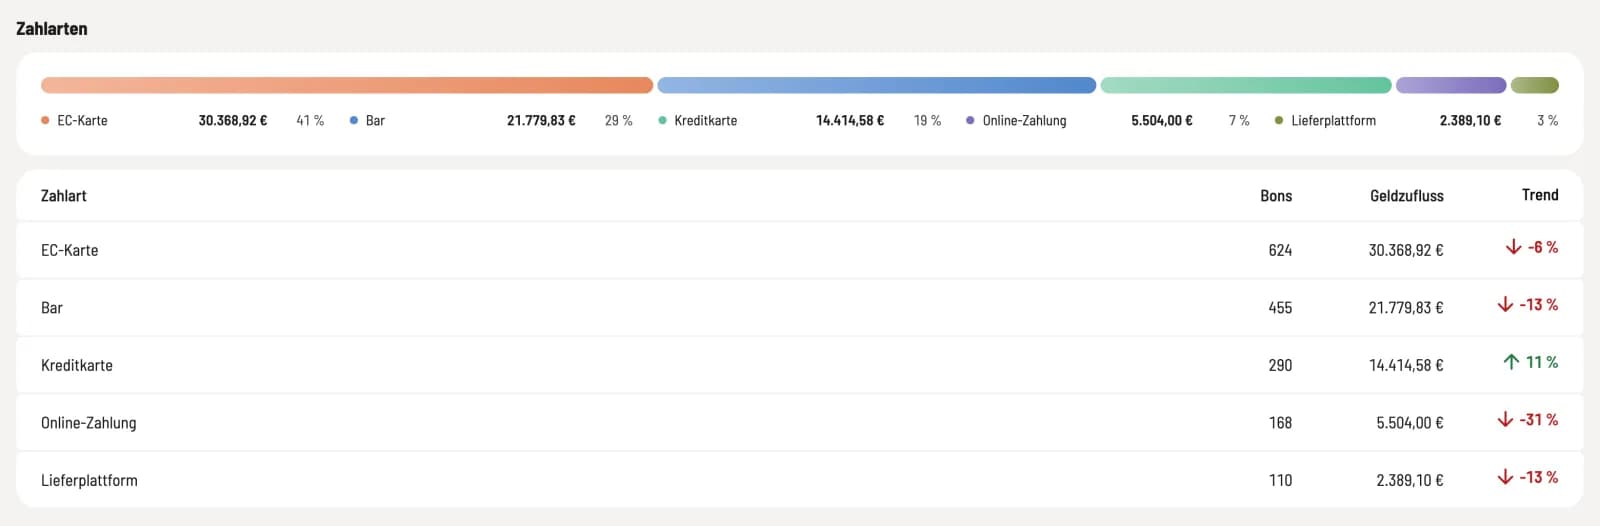The width and height of the screenshot is (1600, 526).
Task: Sort by the Zahlart column header
Action: (x=63, y=196)
